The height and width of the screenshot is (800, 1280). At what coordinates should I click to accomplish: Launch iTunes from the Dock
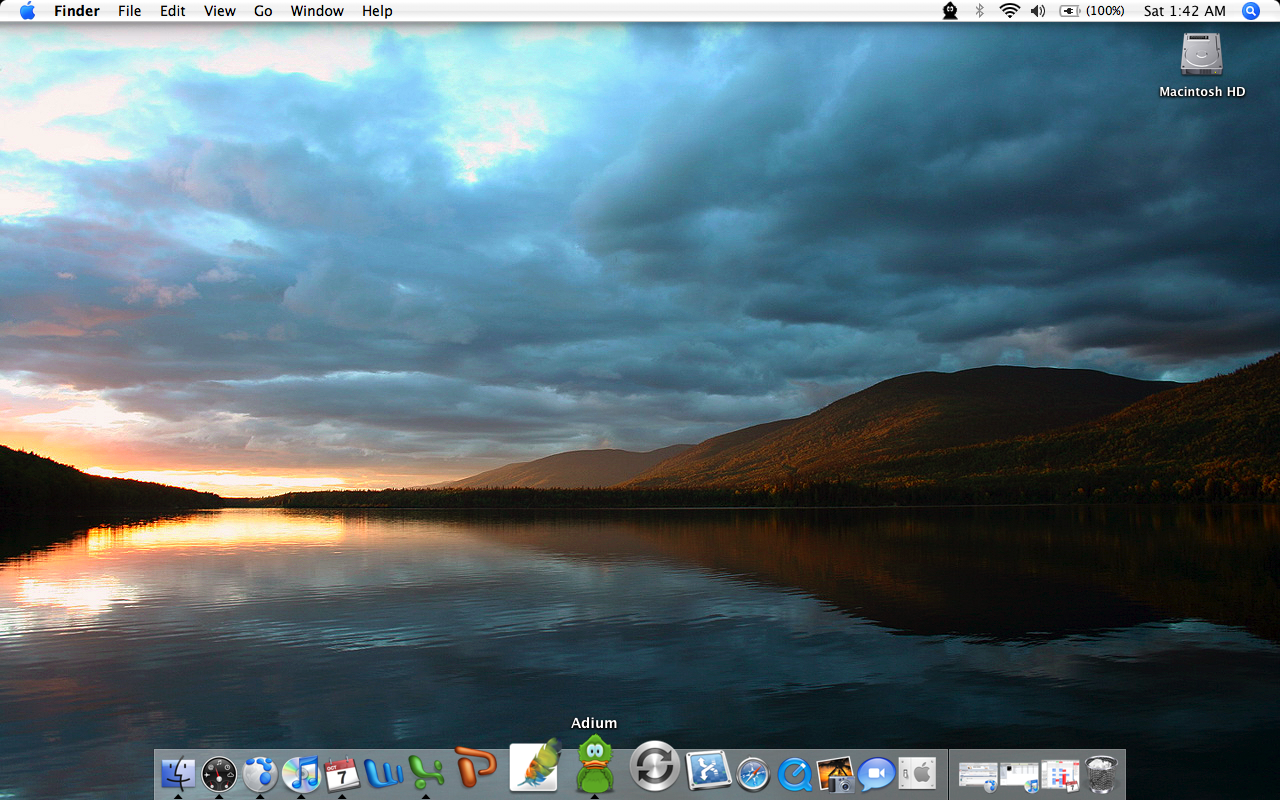coord(301,774)
